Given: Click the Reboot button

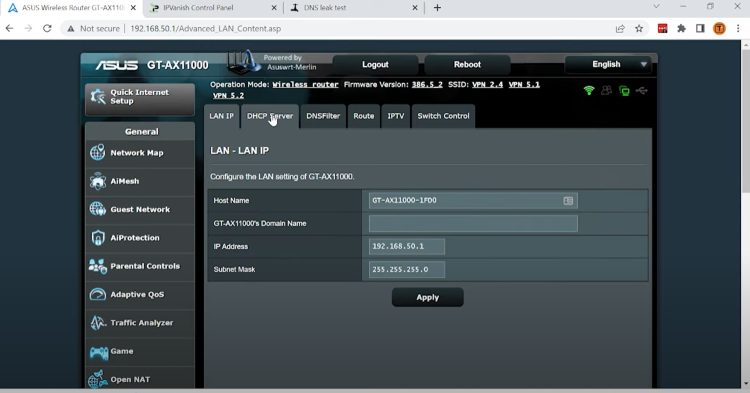Looking at the screenshot, I should click(467, 65).
